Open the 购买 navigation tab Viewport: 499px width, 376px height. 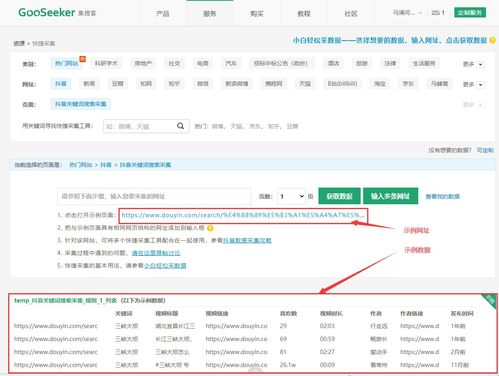[257, 14]
